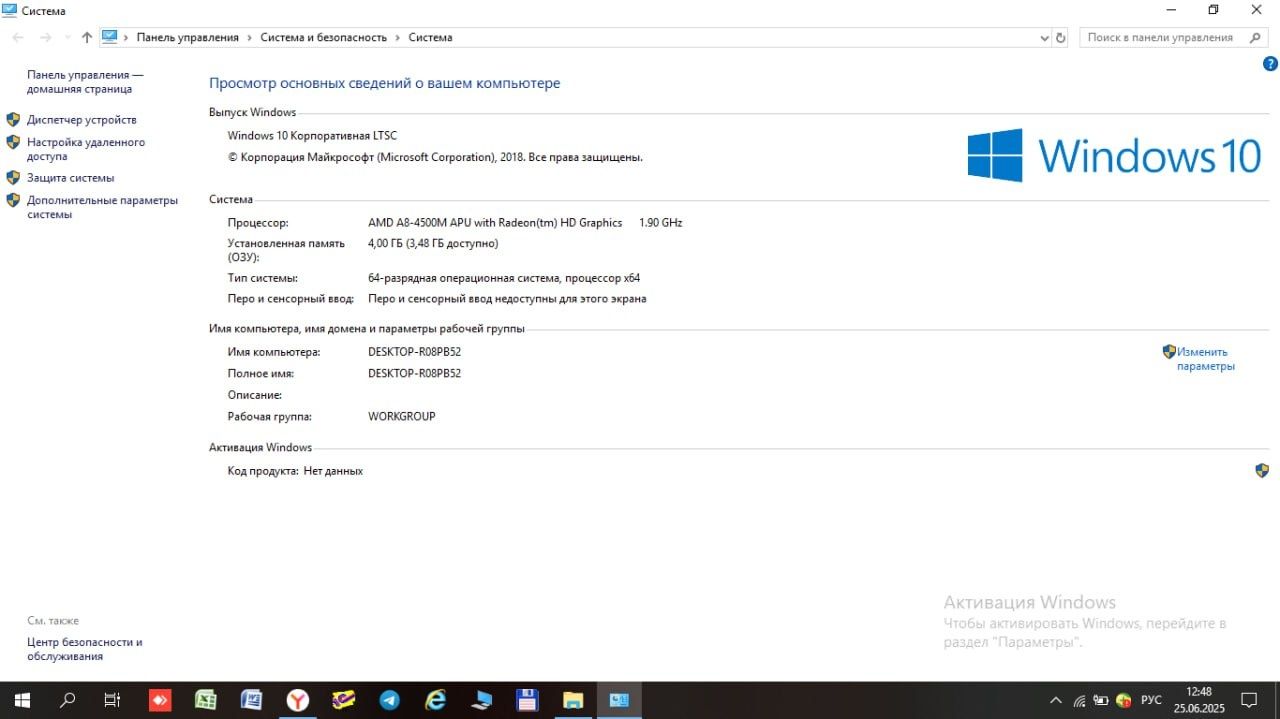This screenshot has width=1280, height=719.
Task: Open taskbar search magnifier
Action: 68,700
